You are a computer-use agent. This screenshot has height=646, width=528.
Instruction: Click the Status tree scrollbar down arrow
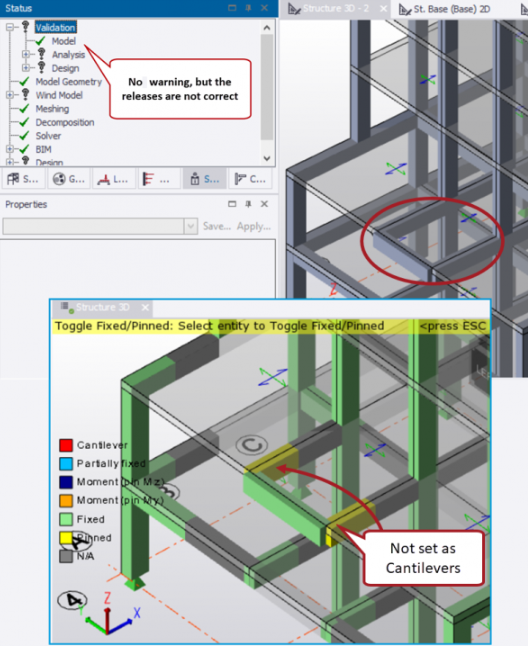[x=266, y=158]
